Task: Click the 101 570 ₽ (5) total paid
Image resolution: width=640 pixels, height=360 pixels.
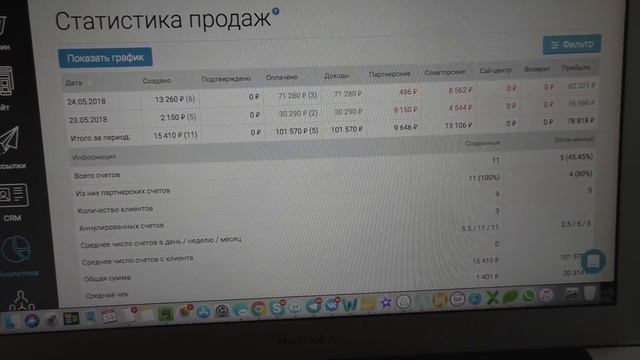Action: [x=297, y=131]
